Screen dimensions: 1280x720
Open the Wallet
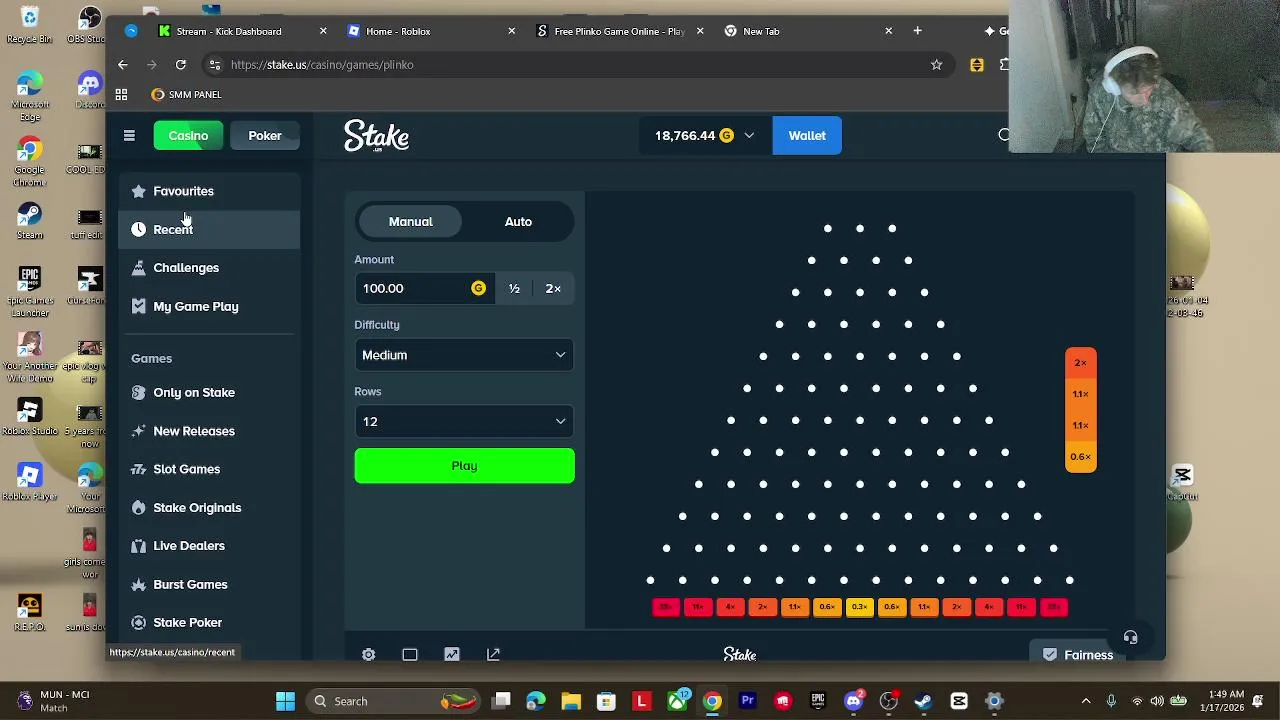click(807, 135)
